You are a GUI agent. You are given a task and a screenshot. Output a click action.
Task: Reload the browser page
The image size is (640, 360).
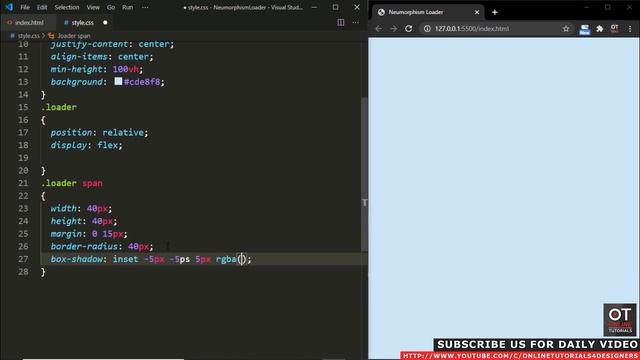pos(409,29)
